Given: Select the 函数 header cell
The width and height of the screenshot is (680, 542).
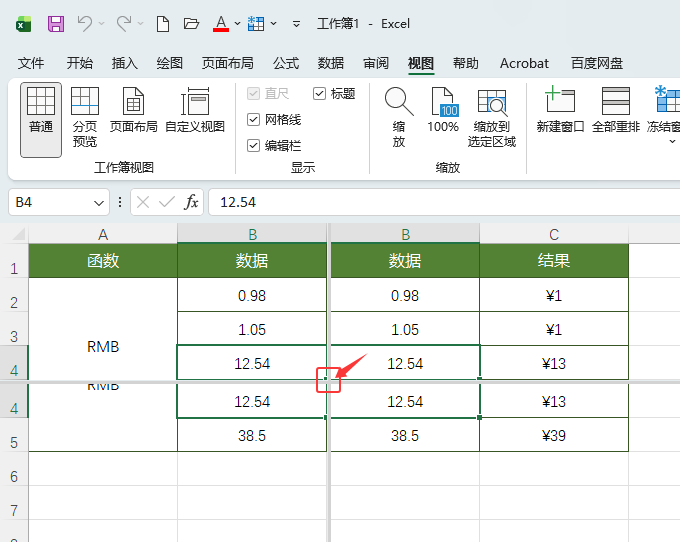Looking at the screenshot, I should tap(103, 261).
